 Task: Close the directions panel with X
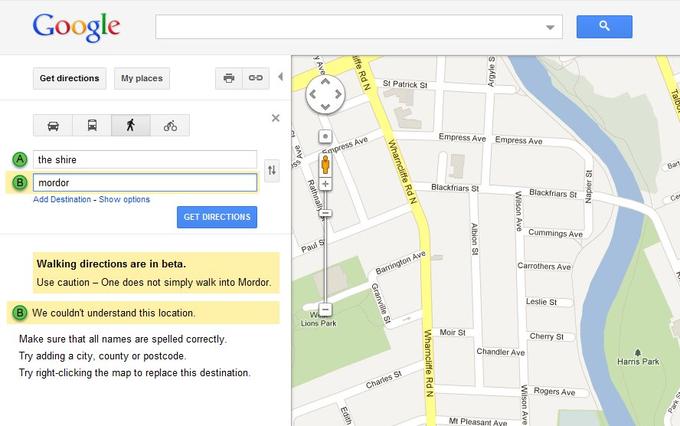(x=275, y=118)
